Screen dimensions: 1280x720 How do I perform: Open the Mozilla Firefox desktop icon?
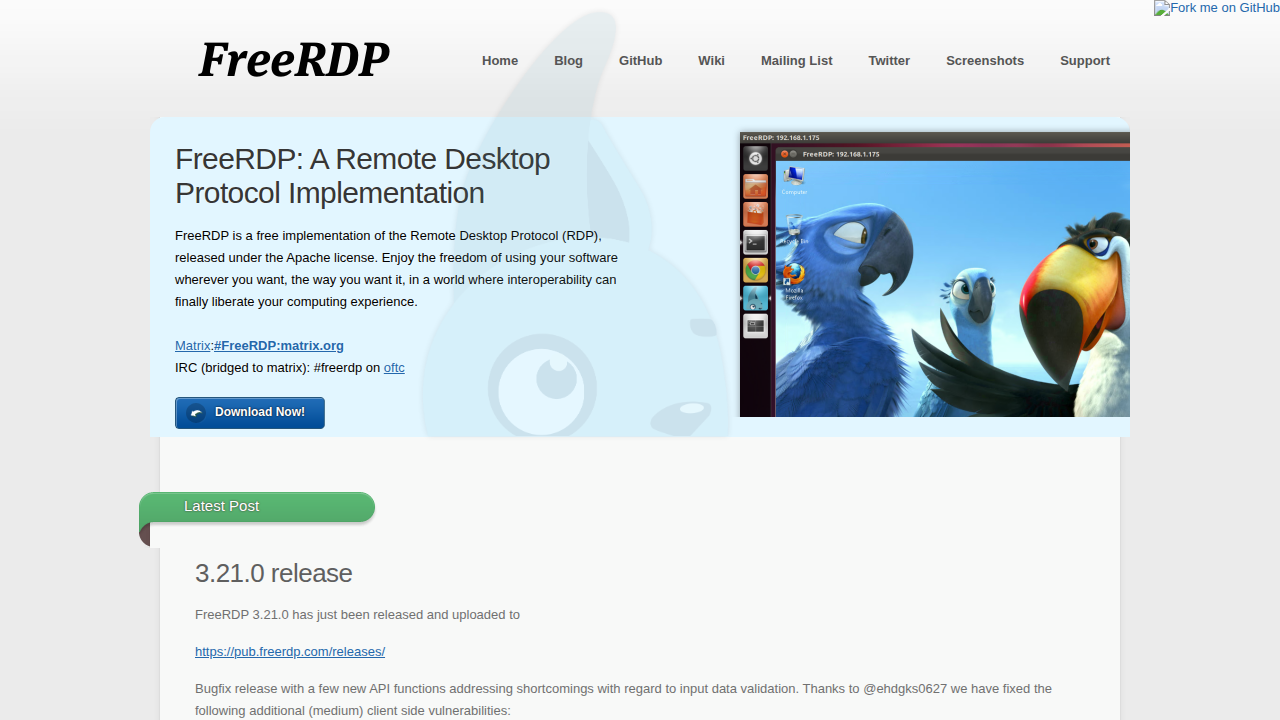pos(794,275)
